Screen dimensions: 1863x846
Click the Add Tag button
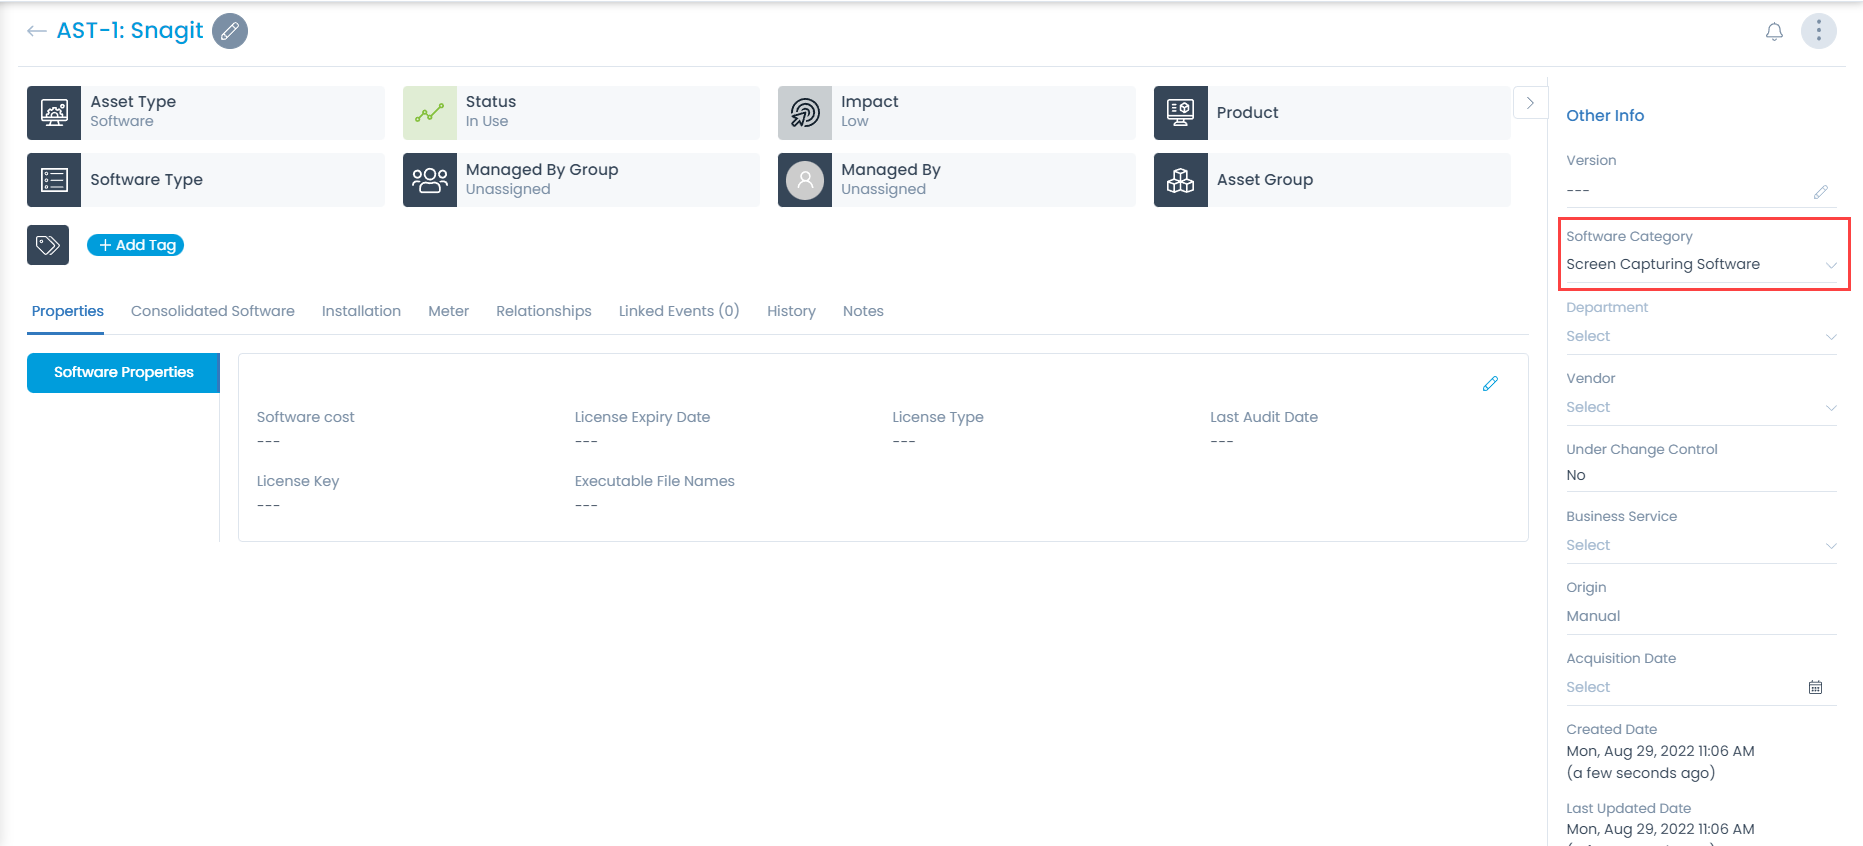coord(136,245)
